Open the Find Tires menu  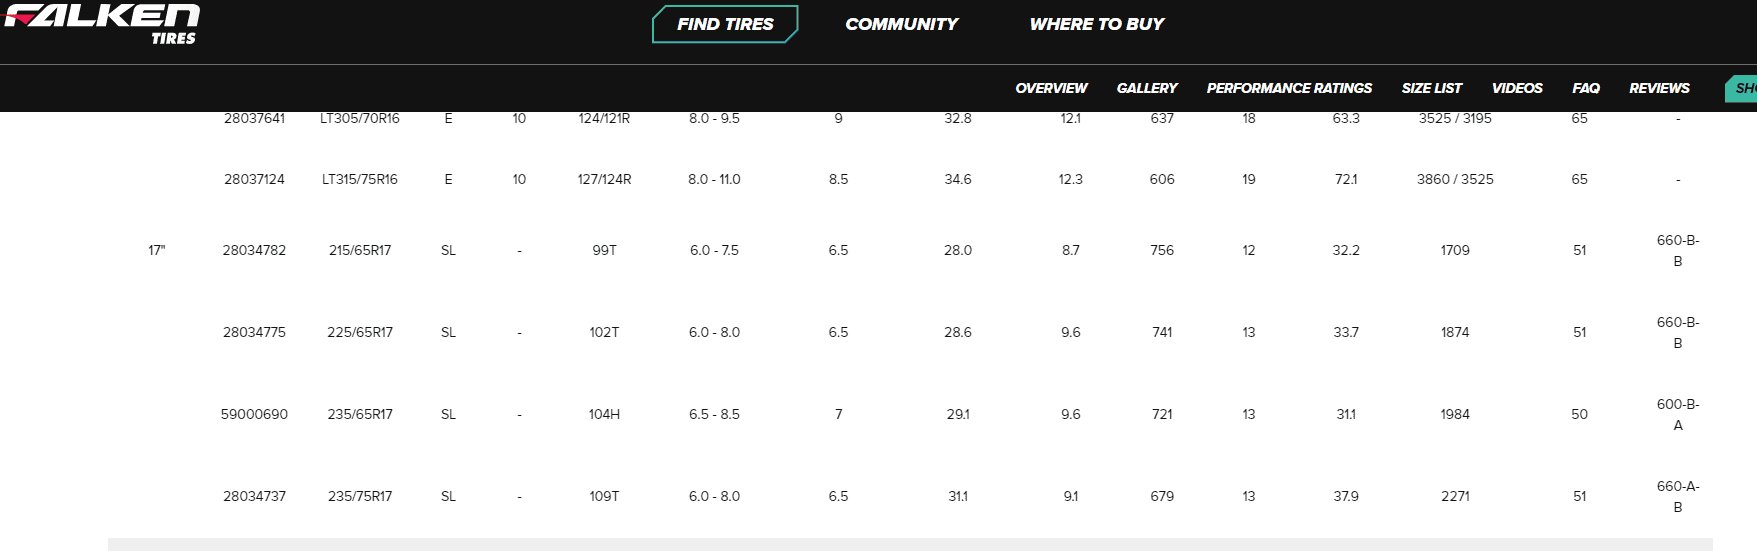tap(725, 24)
